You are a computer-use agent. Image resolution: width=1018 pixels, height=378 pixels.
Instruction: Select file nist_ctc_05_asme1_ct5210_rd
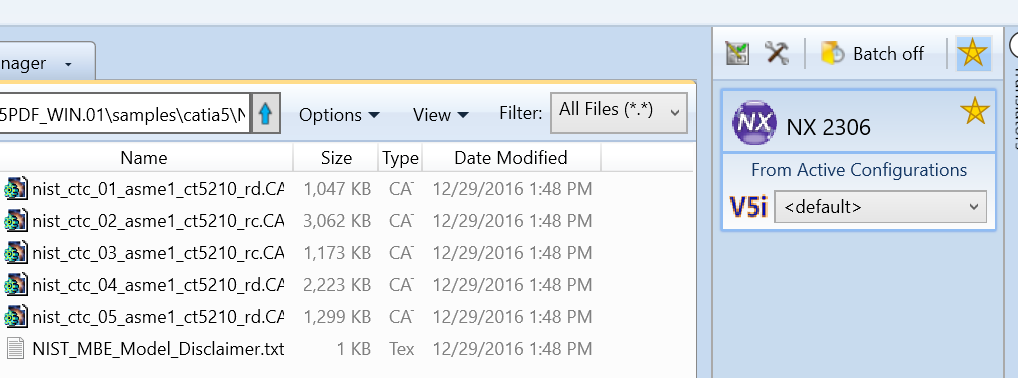click(x=158, y=316)
